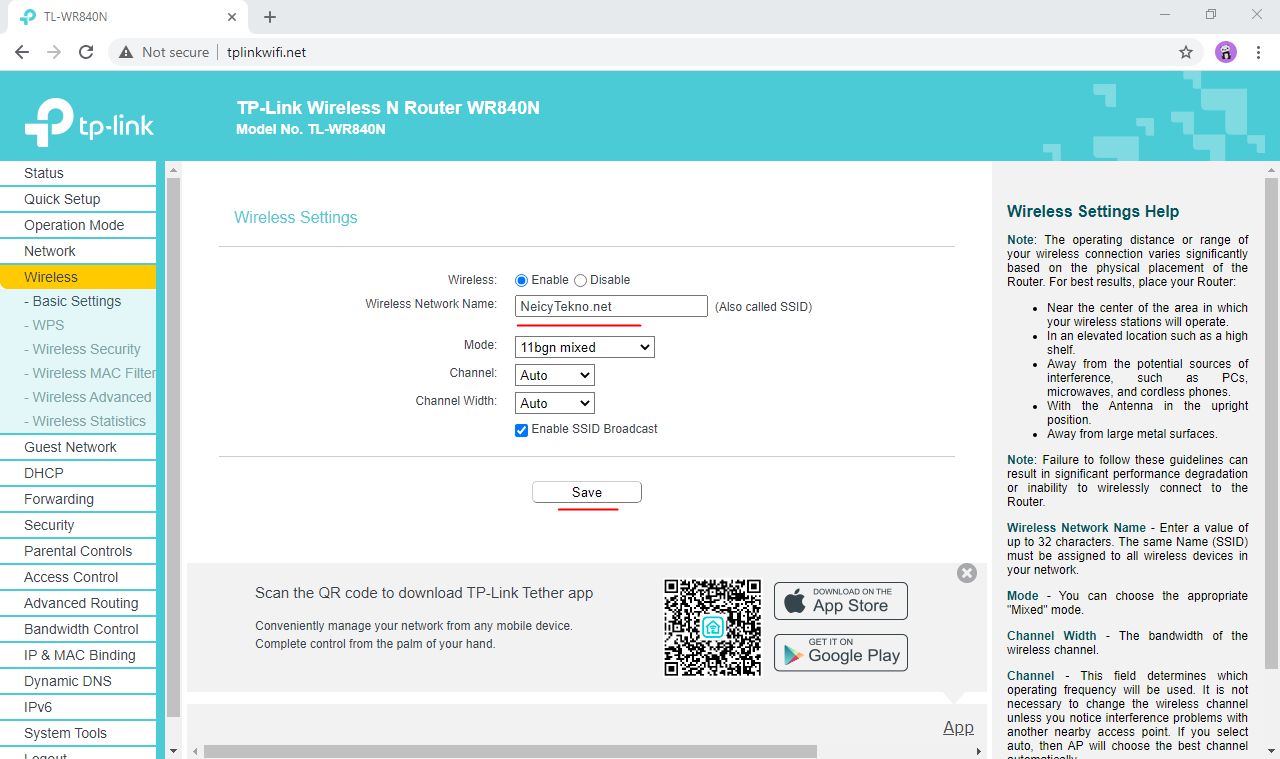Open IP & MAC Binding in the sidebar
The image size is (1280, 759).
click(x=78, y=655)
